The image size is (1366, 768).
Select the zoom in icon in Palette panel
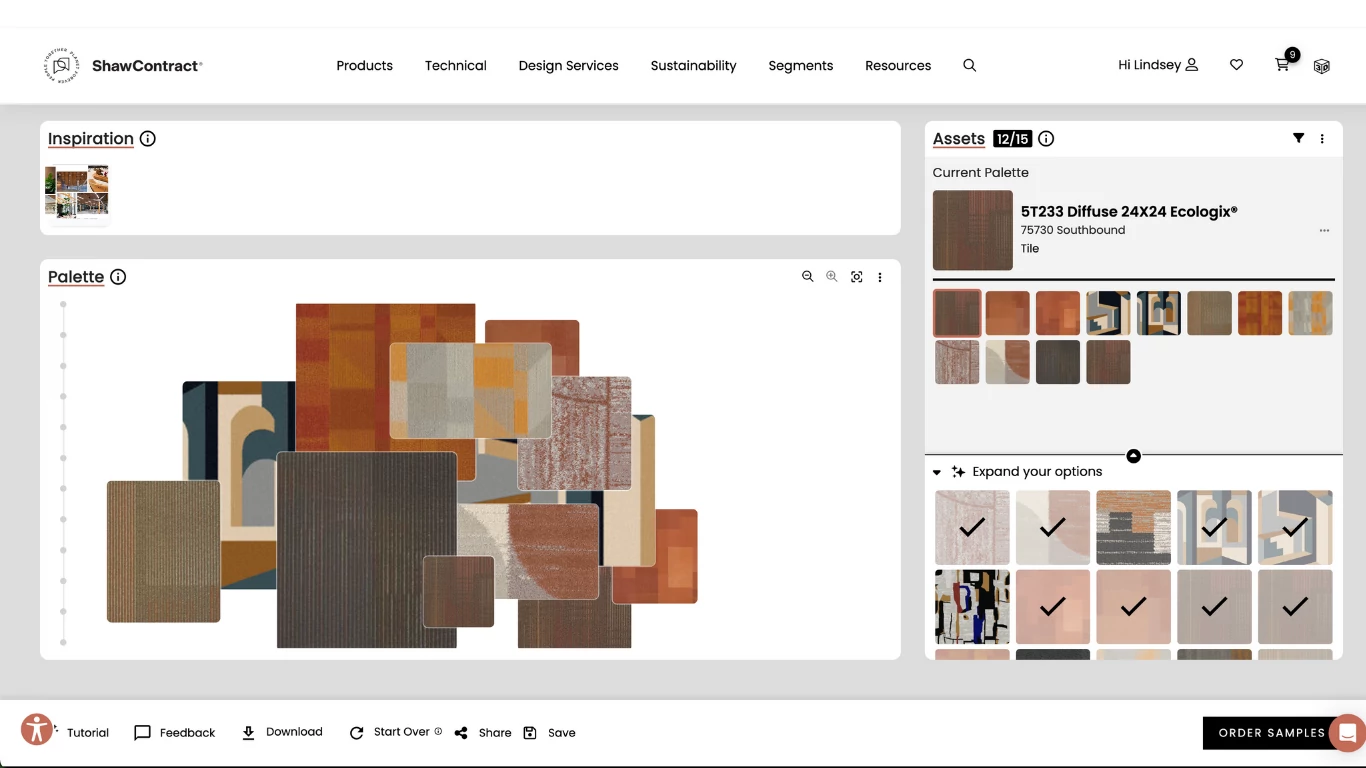tap(831, 276)
